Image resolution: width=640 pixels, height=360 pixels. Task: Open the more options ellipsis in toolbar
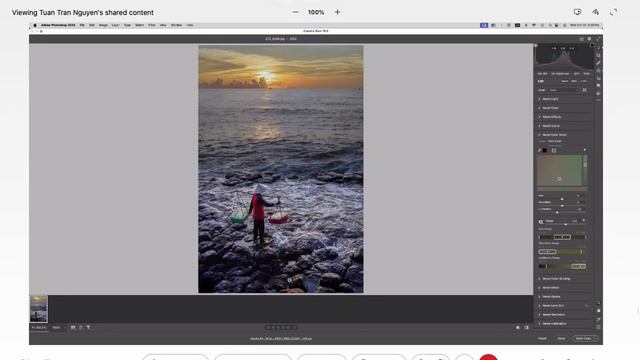pos(598,100)
